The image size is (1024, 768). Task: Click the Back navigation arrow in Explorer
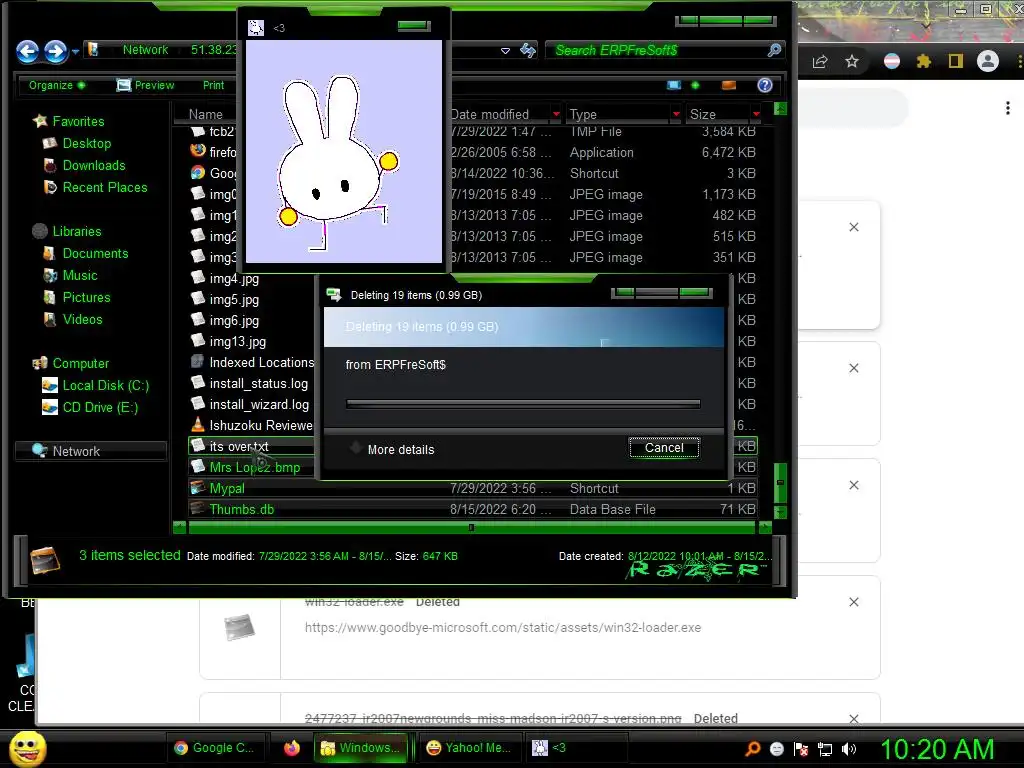click(27, 51)
